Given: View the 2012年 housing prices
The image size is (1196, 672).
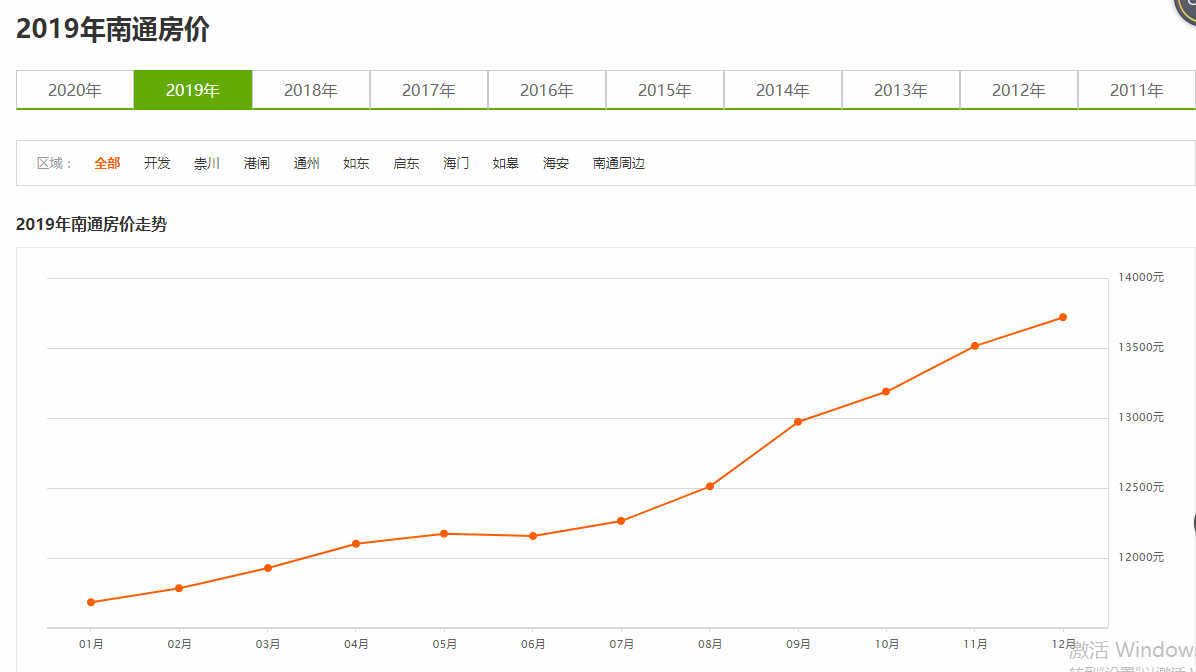Looking at the screenshot, I should pyautogui.click(x=1019, y=89).
